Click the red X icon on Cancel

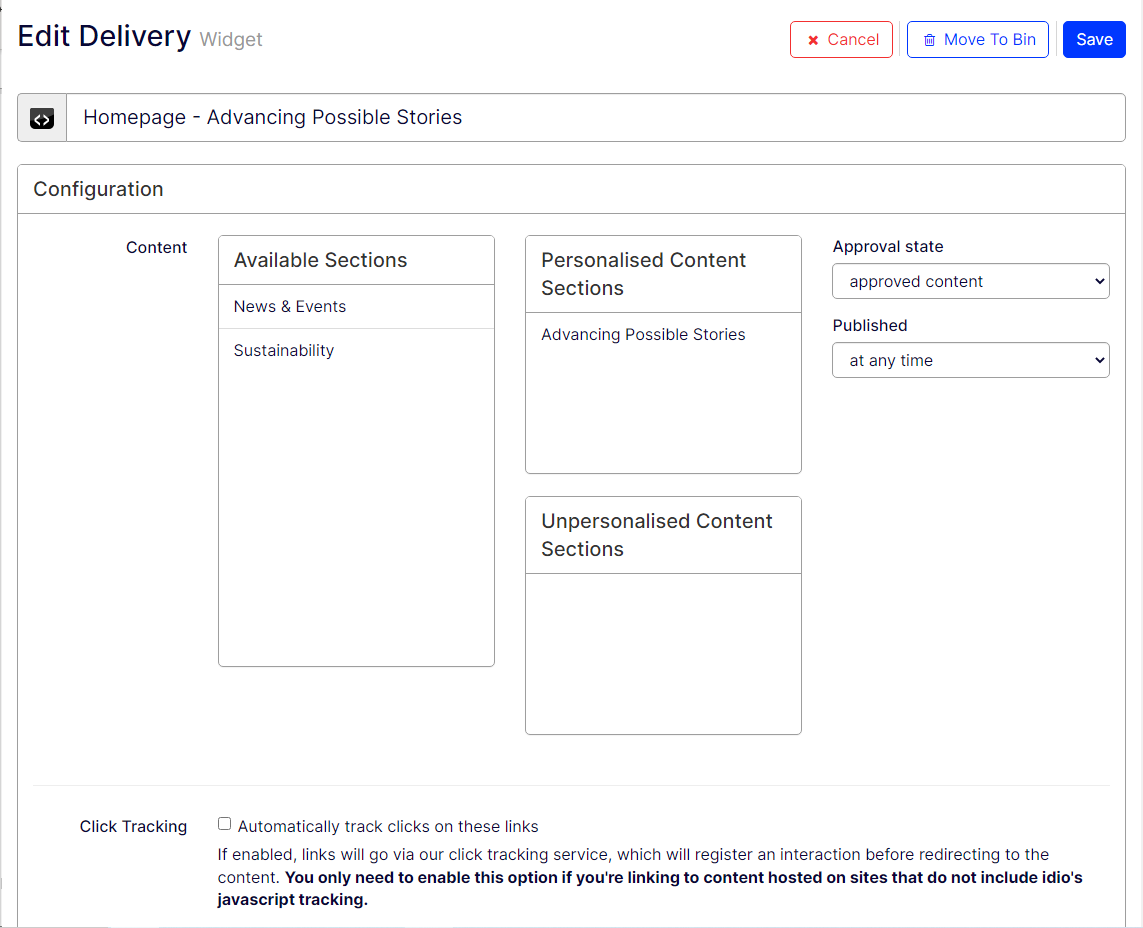pyautogui.click(x=813, y=40)
